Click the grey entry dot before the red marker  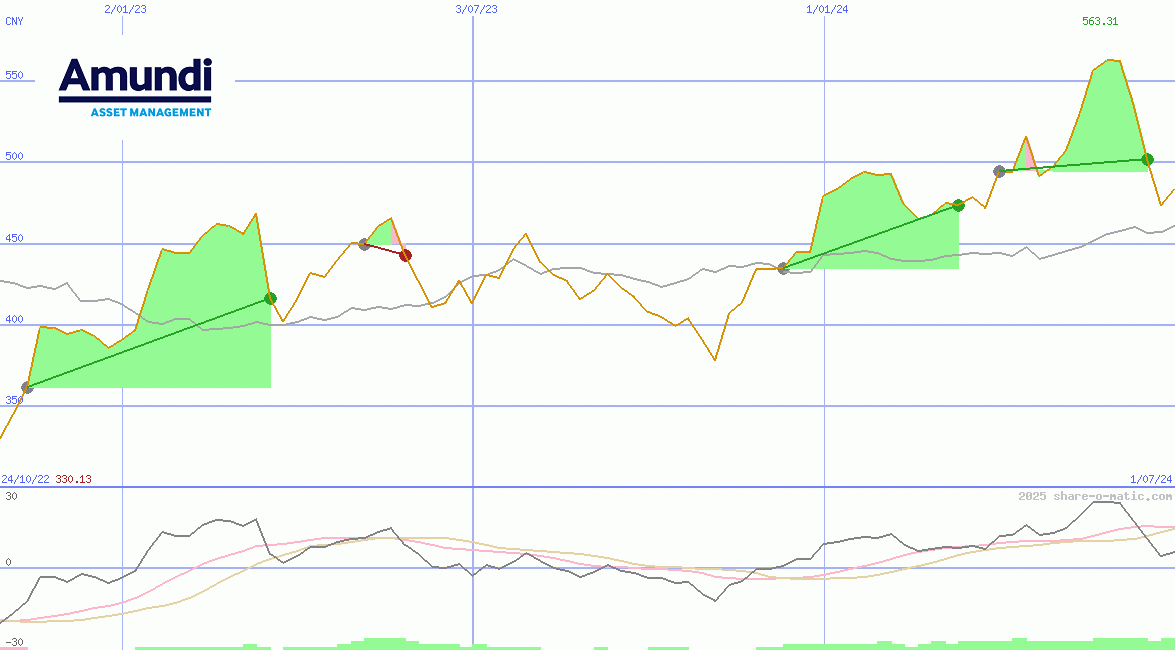point(364,244)
